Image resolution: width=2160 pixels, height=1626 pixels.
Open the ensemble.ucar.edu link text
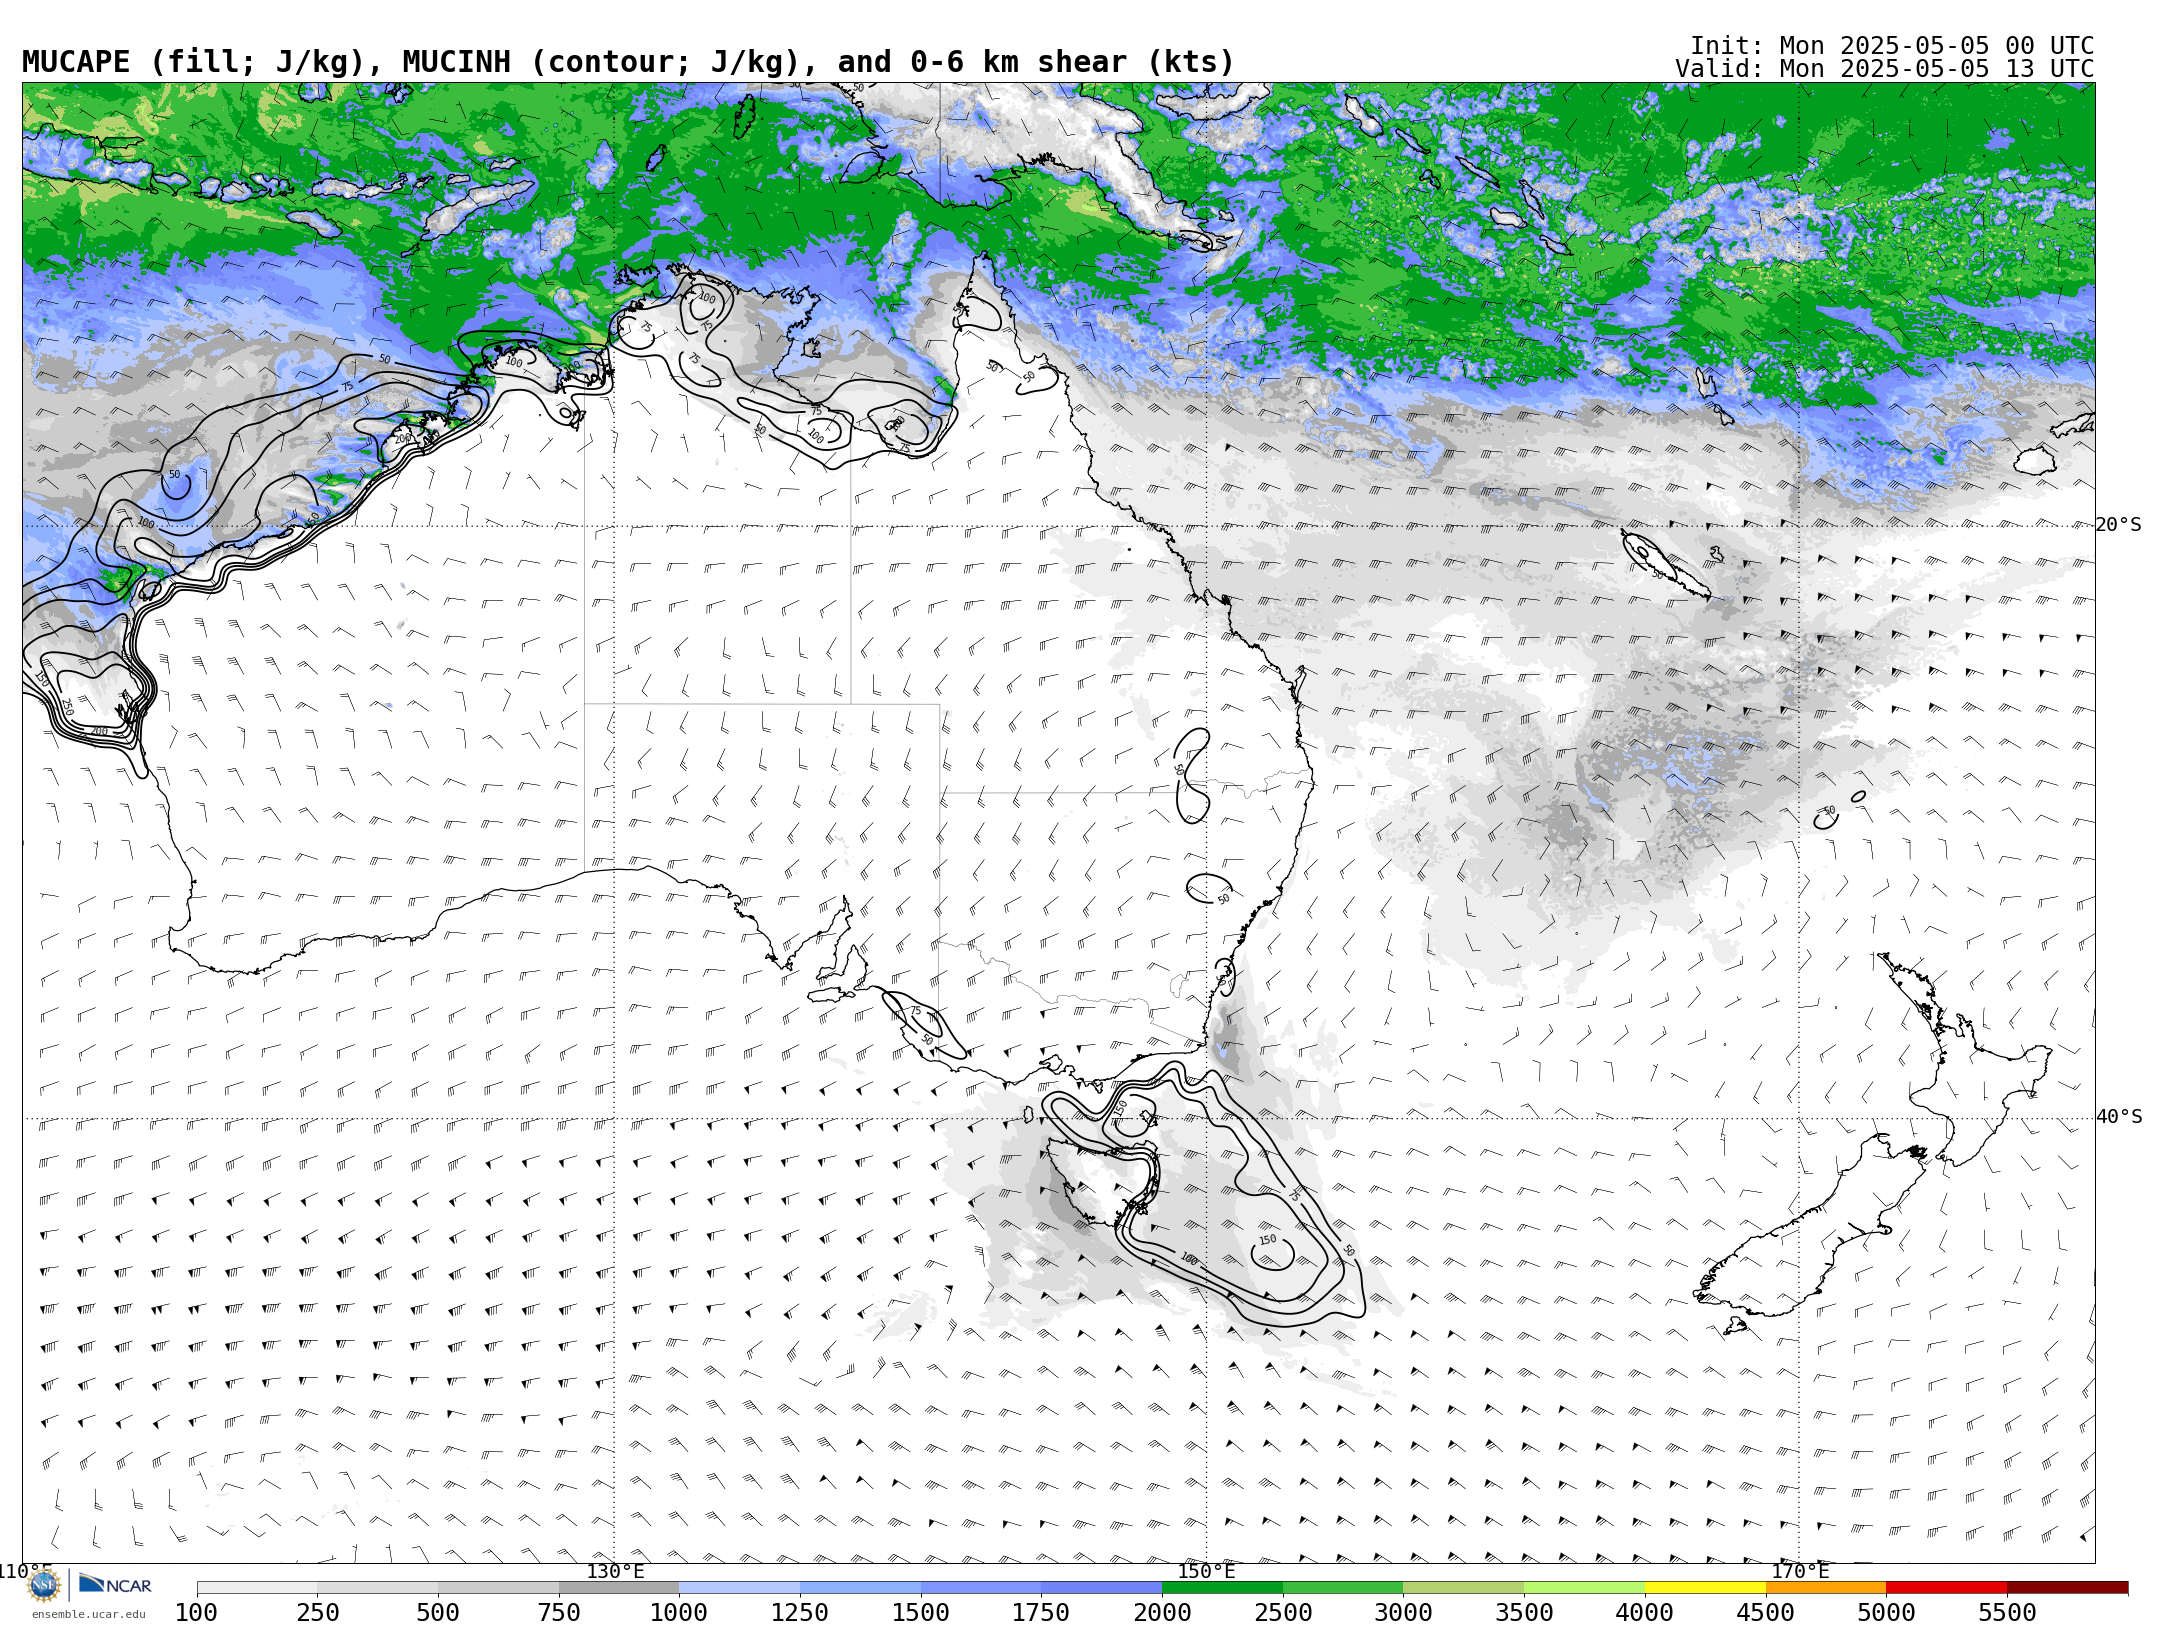point(88,1614)
